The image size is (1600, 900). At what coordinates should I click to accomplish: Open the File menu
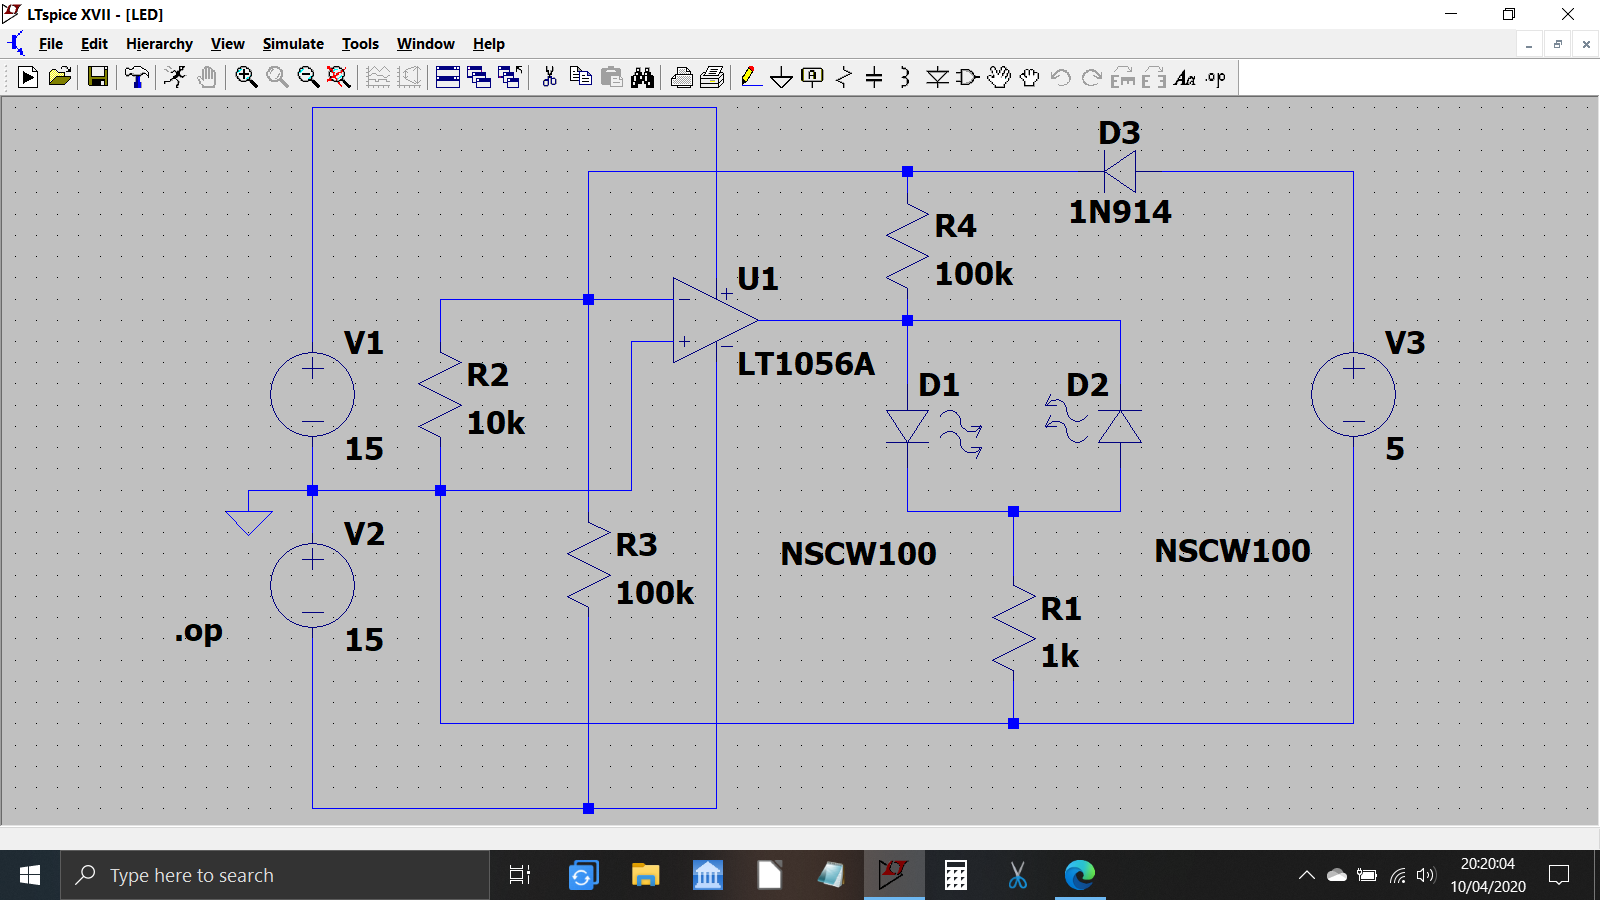point(50,44)
